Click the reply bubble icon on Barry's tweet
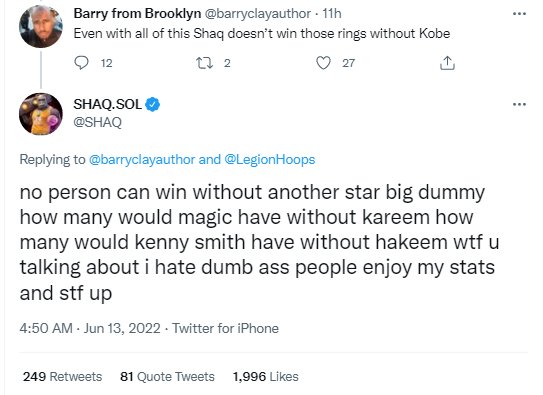The width and height of the screenshot is (543, 395). (x=82, y=63)
